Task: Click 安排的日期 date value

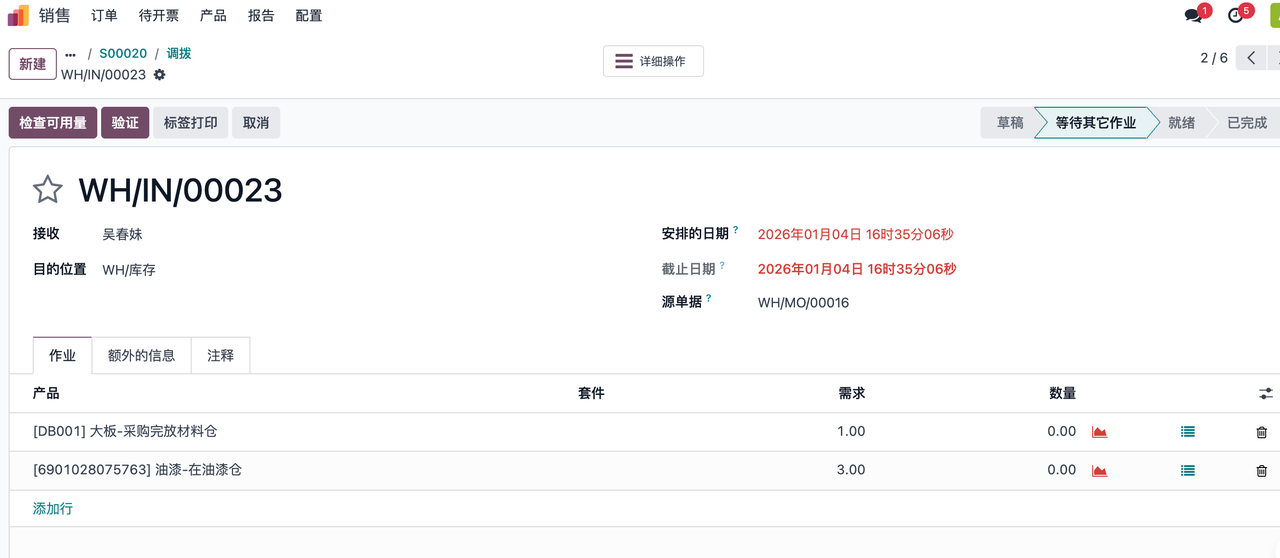Action: [855, 235]
